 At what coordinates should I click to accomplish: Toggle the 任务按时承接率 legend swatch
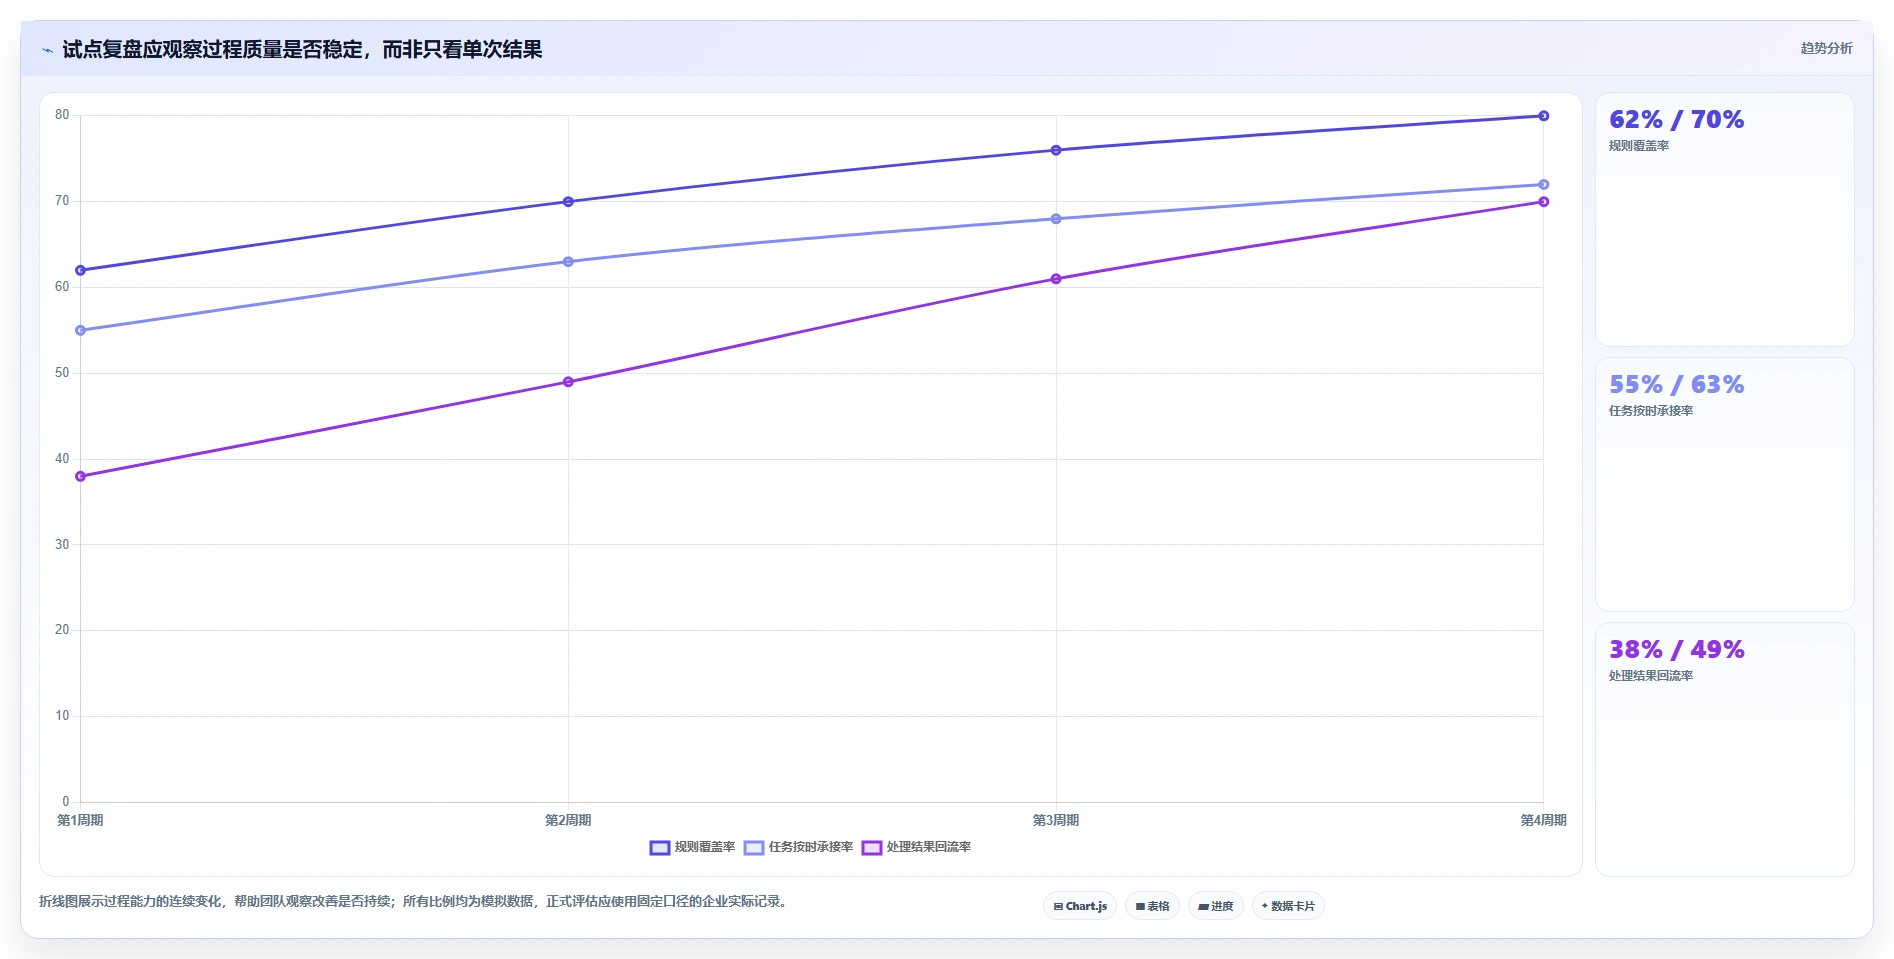click(x=754, y=848)
